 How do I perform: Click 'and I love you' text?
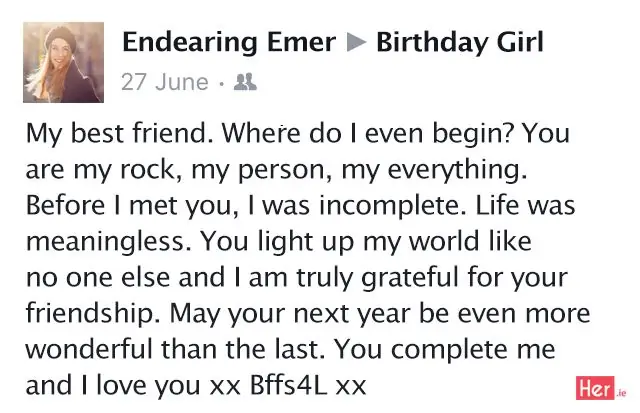point(113,384)
